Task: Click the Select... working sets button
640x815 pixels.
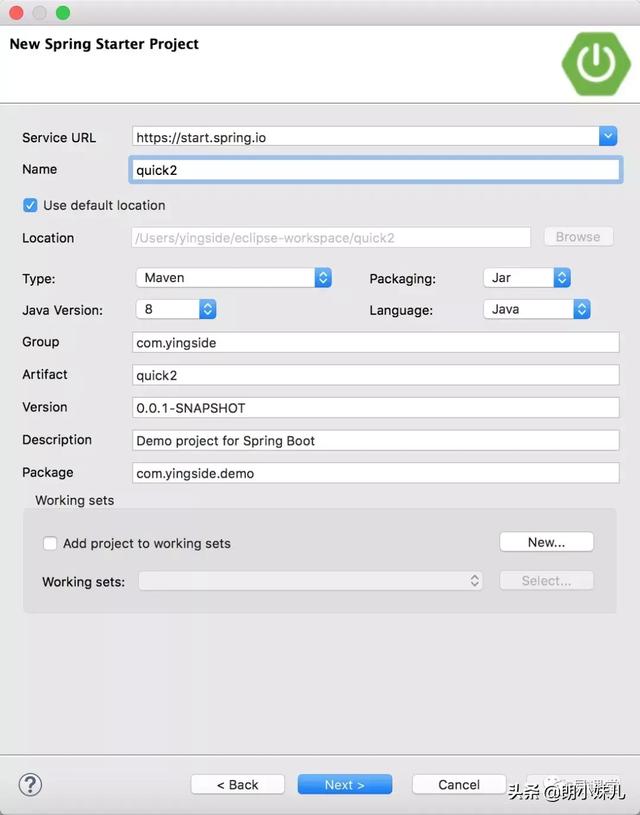Action: click(x=546, y=581)
